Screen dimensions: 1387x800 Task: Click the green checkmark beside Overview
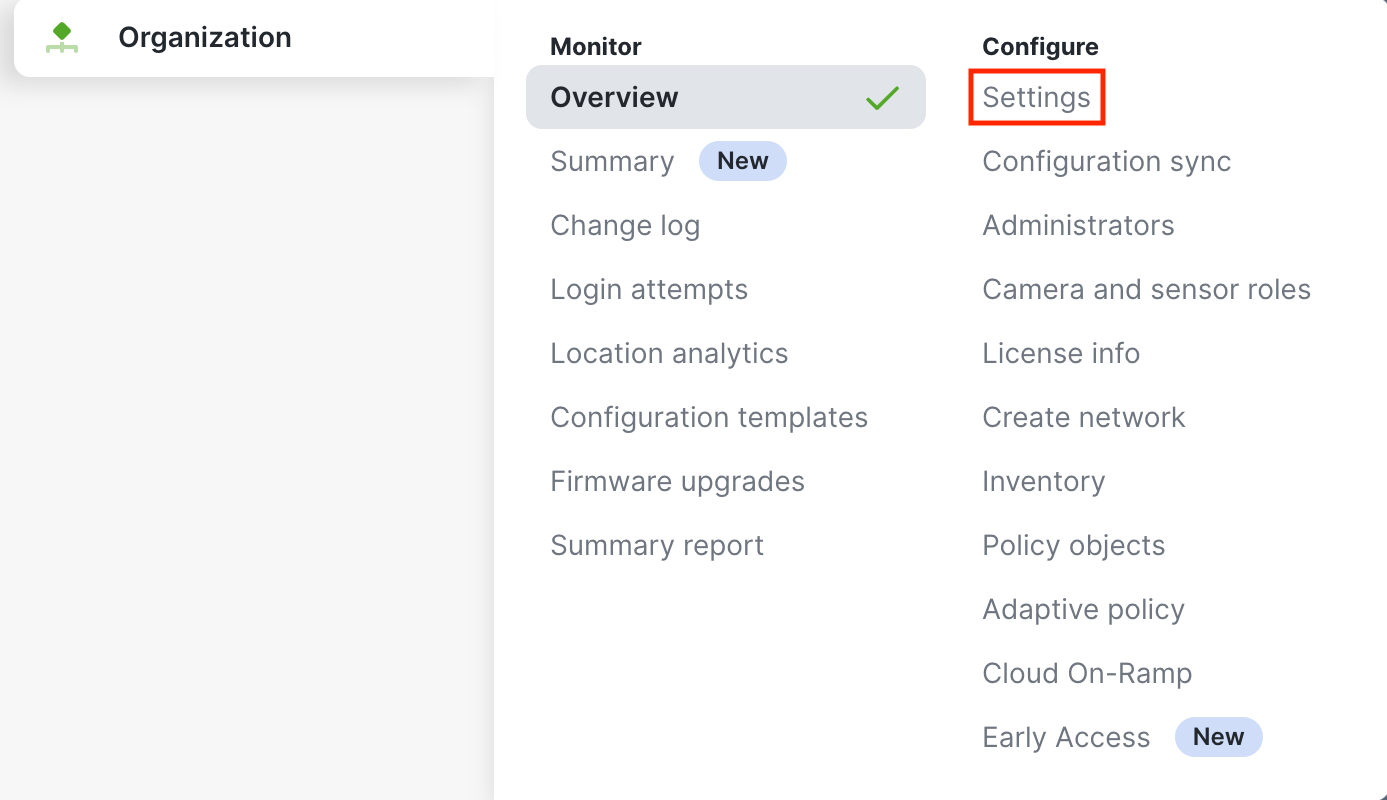click(x=882, y=98)
